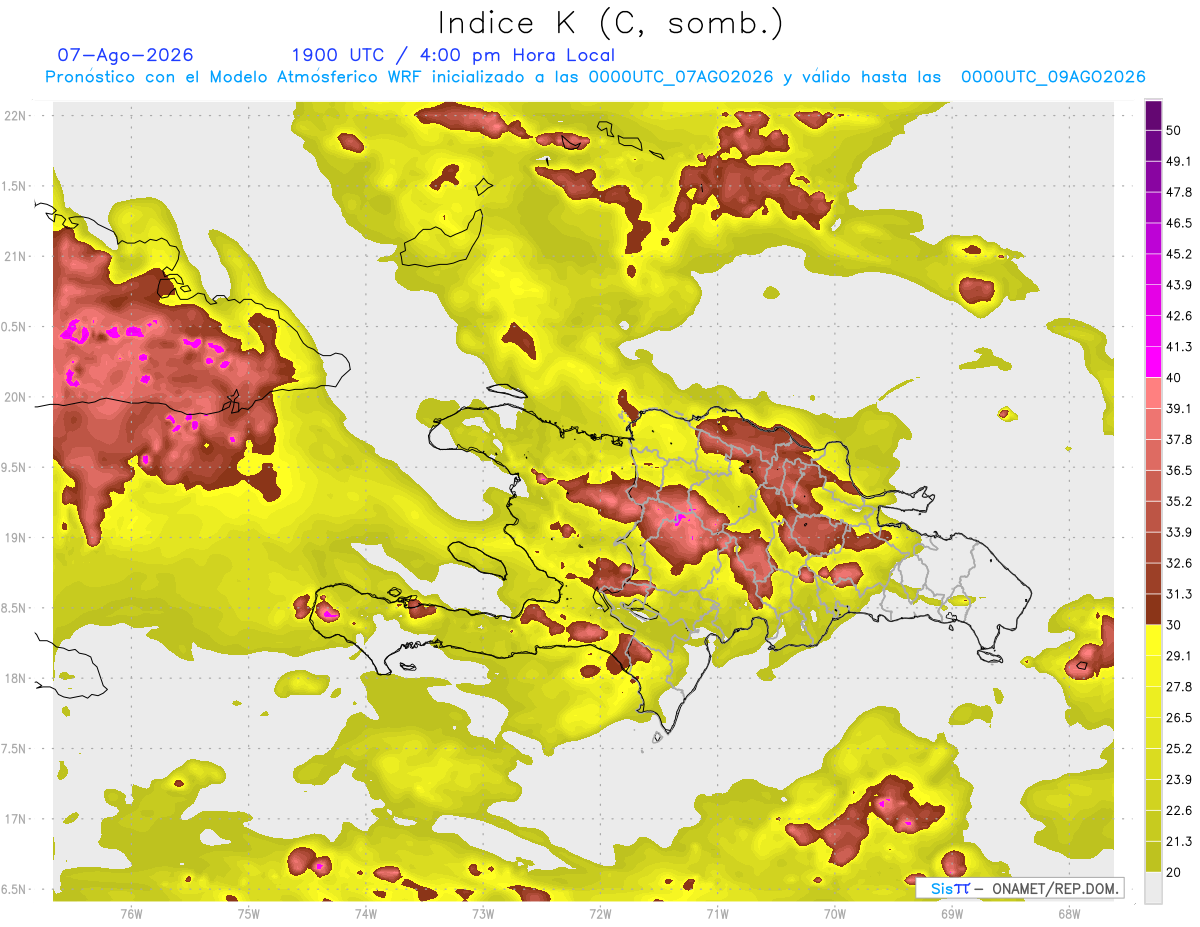Click the colorbar value 46.5

pos(1179,223)
